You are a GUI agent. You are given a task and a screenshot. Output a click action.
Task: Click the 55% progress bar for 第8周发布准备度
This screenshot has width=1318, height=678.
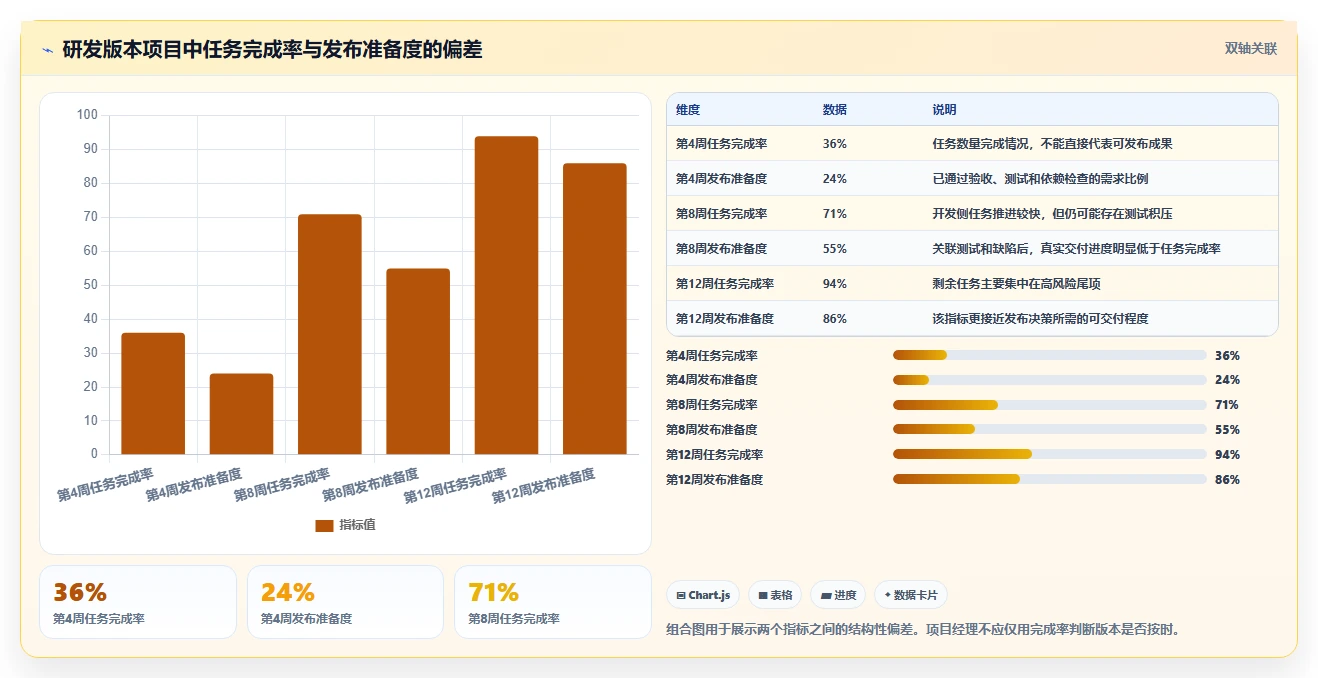[x=1050, y=430]
